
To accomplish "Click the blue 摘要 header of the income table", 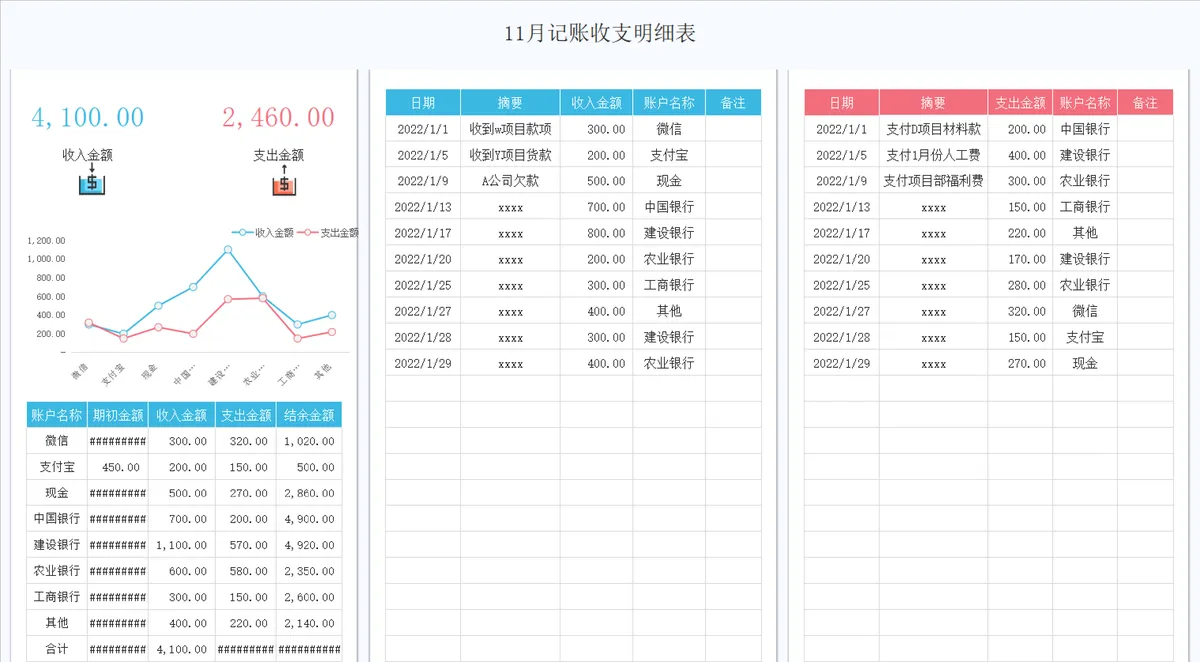I will 510,102.
